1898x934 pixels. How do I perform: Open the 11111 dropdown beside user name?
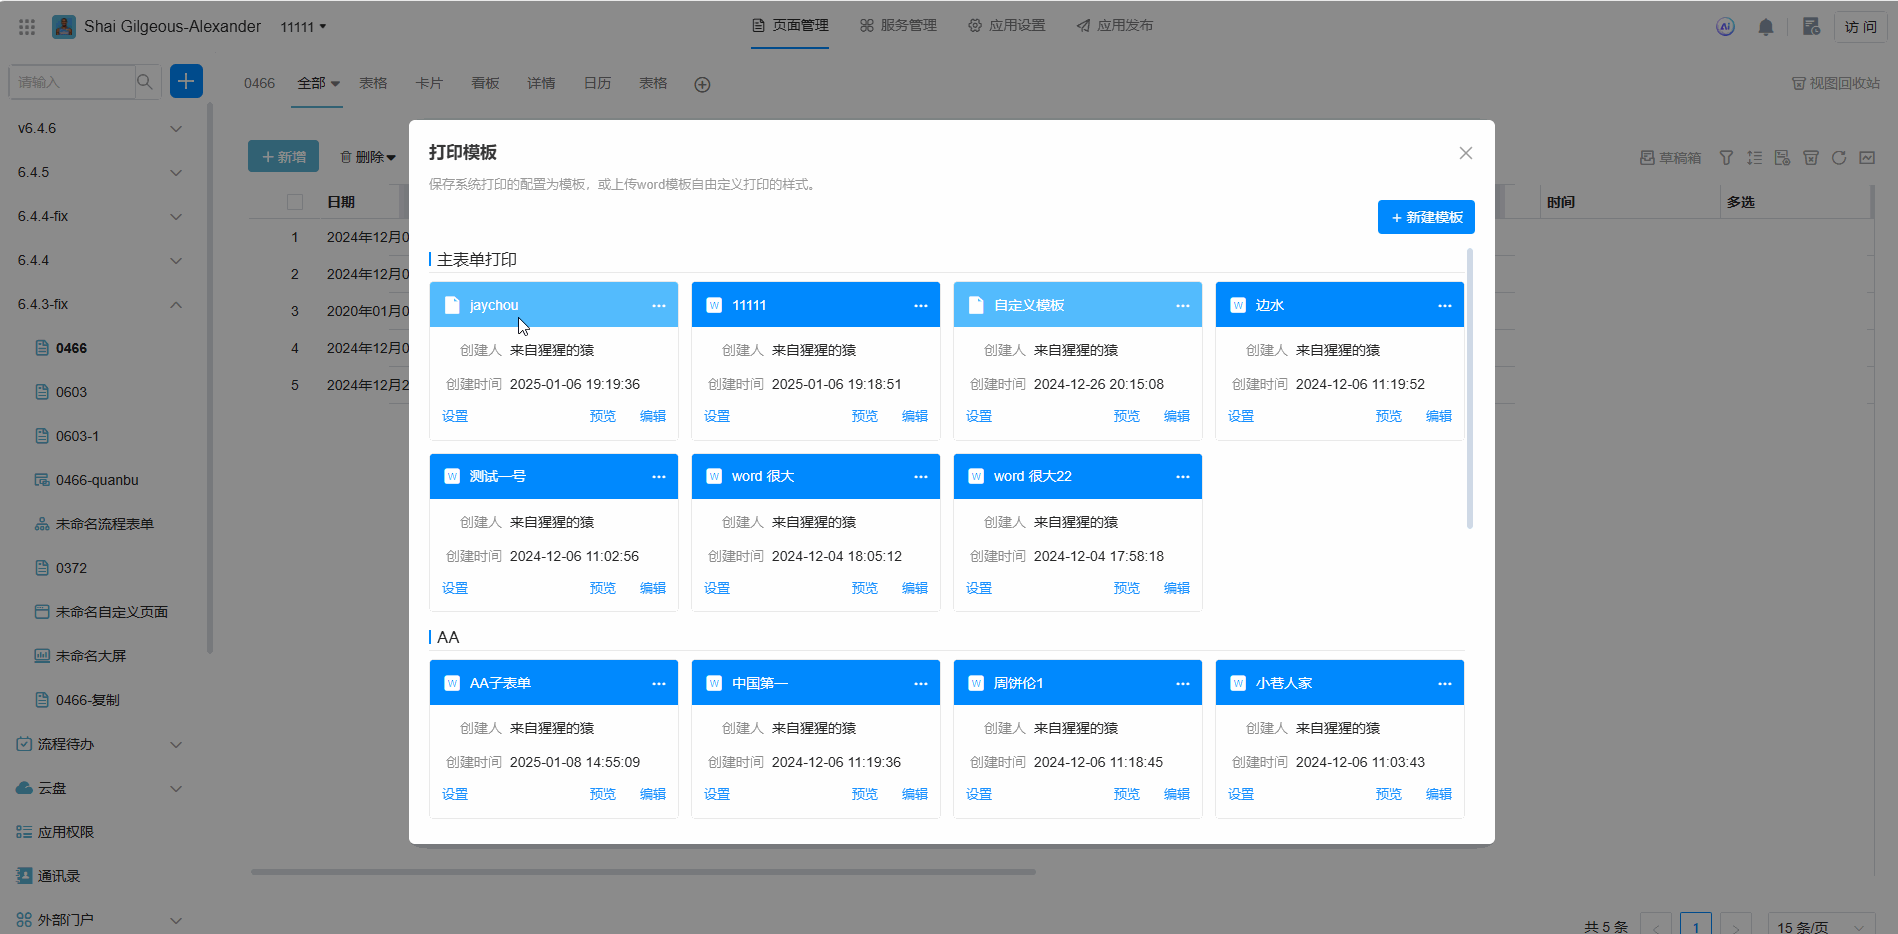[303, 27]
